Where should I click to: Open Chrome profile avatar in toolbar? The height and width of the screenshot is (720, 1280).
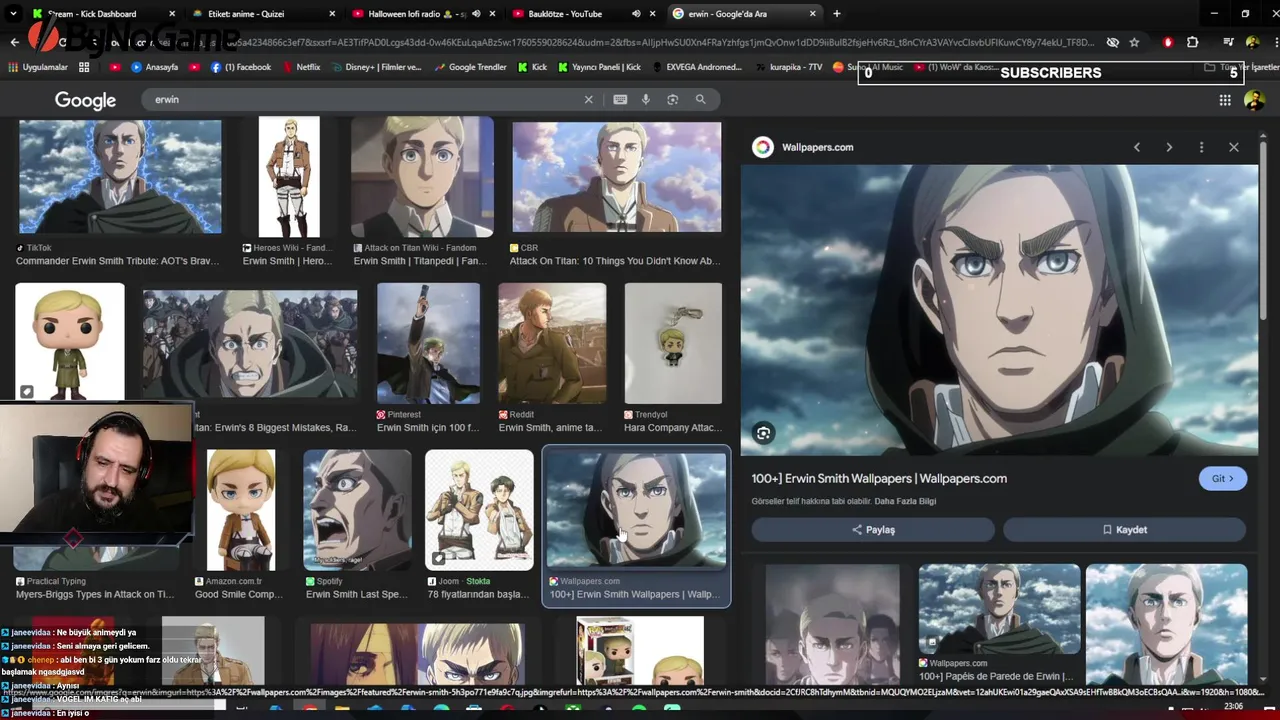(1253, 42)
